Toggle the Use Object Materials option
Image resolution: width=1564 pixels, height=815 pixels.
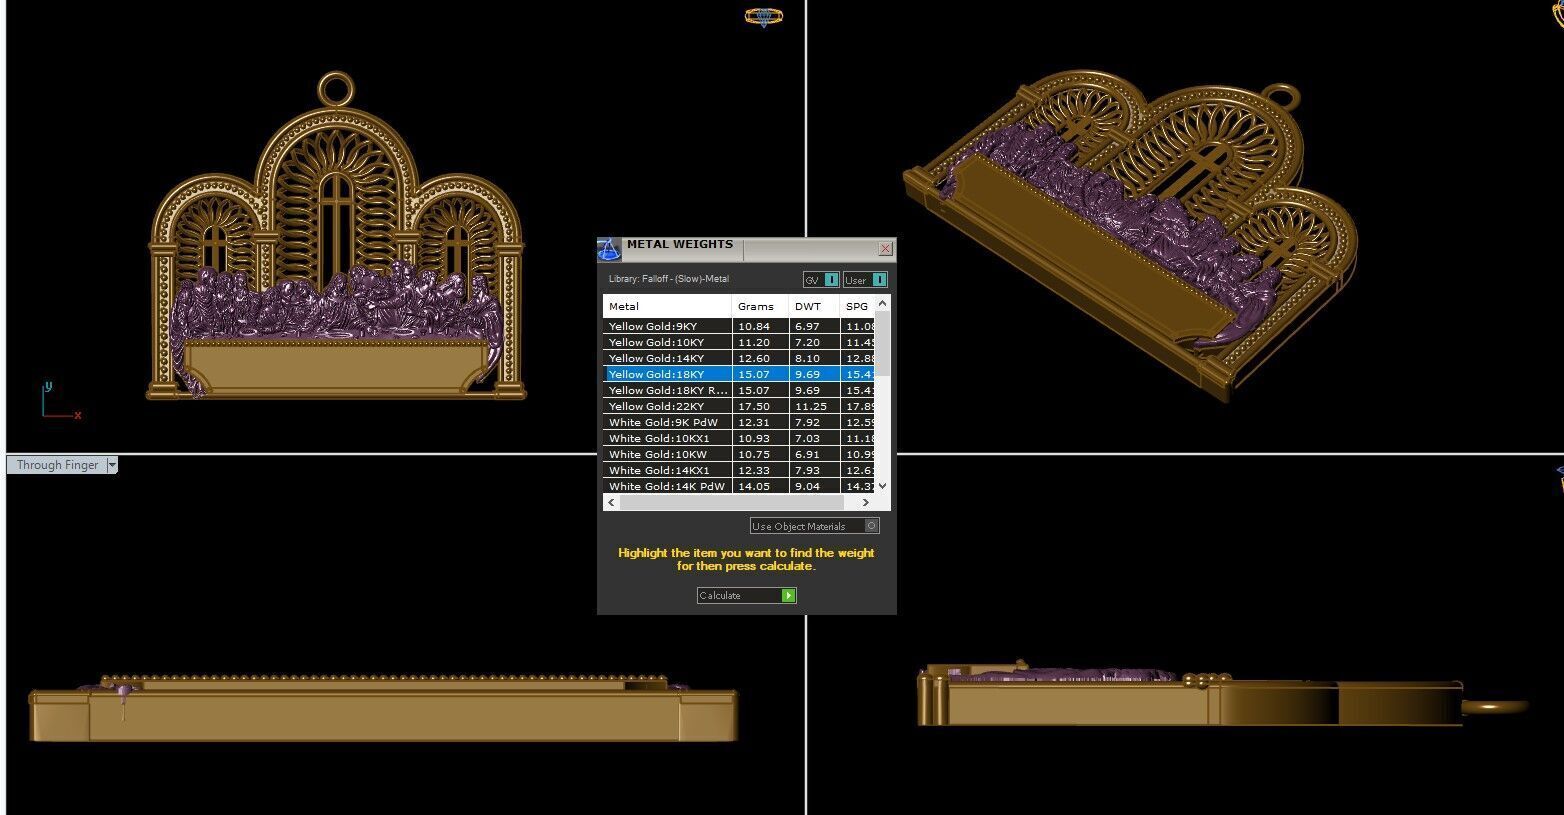click(815, 526)
